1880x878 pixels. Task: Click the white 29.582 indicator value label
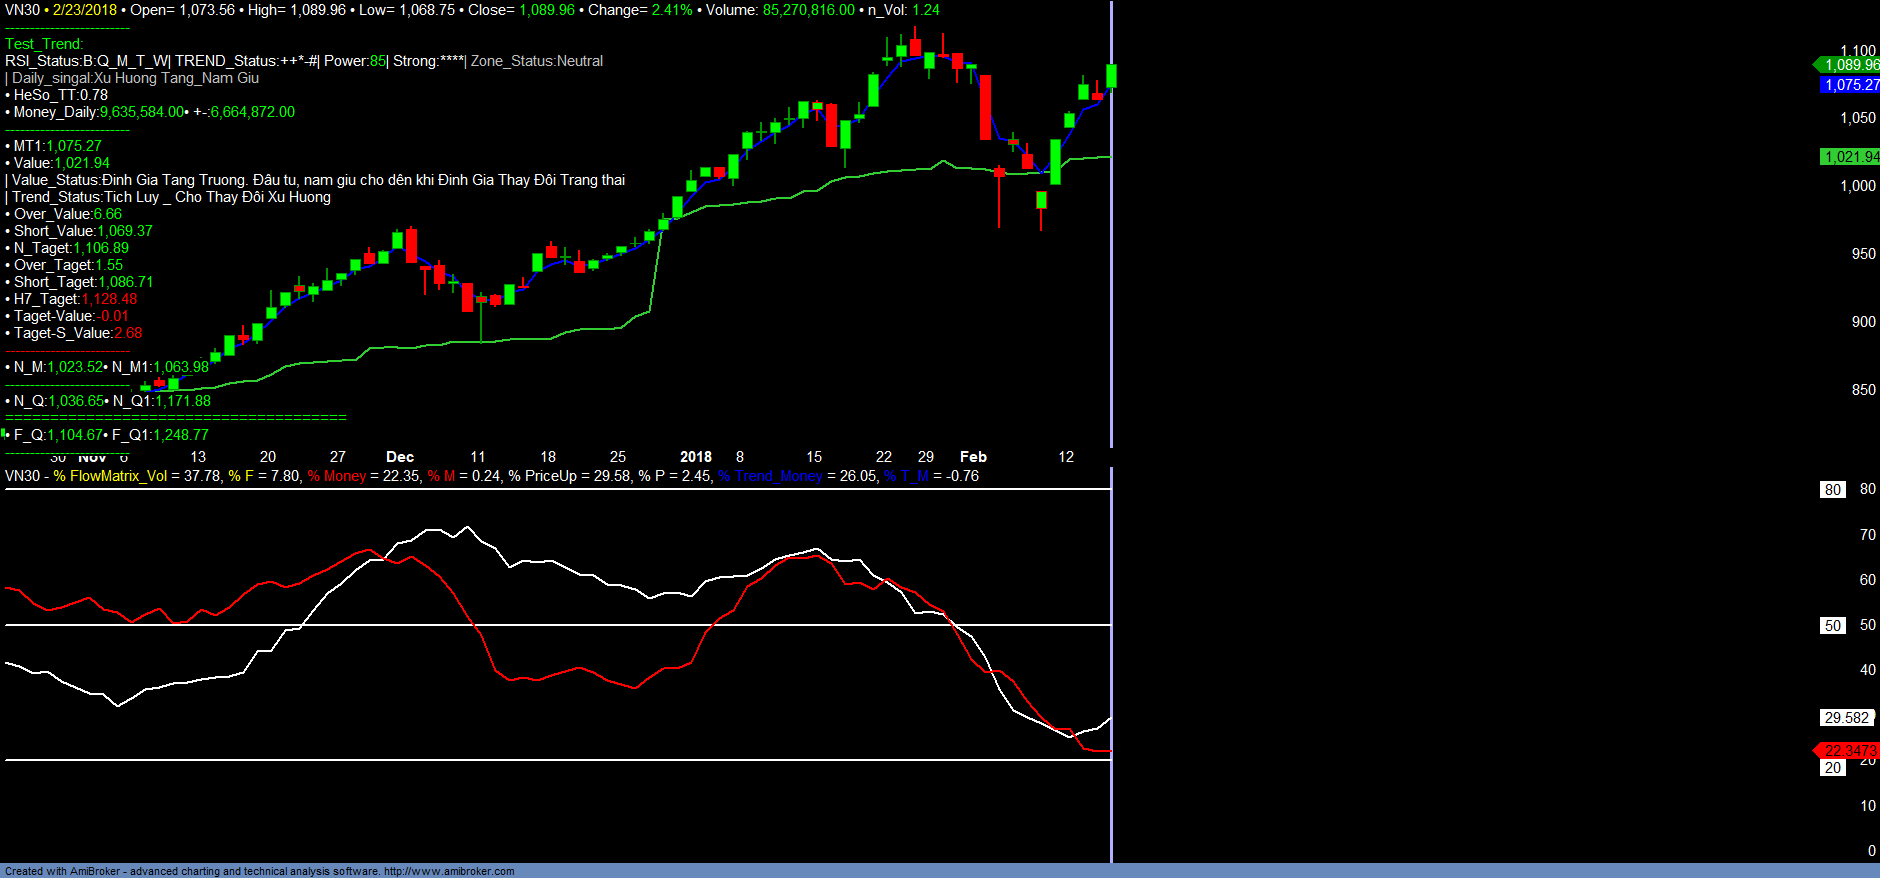point(1845,718)
